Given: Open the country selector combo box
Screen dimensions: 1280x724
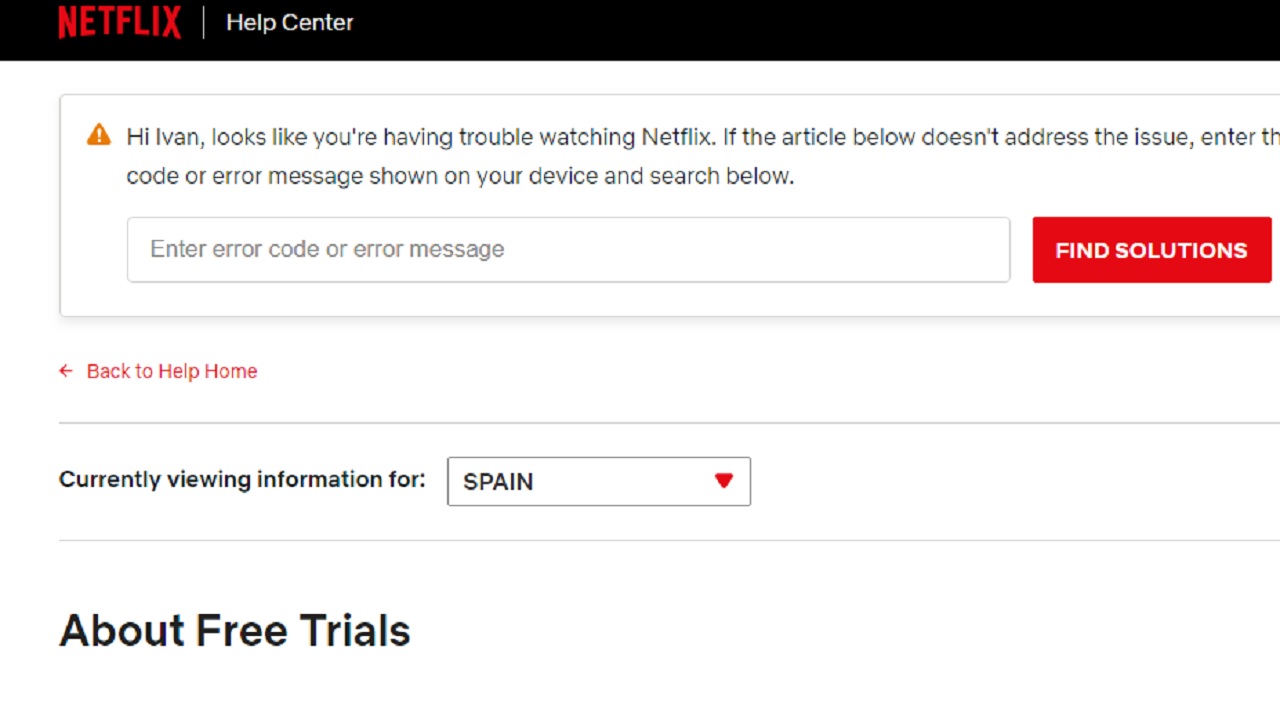Looking at the screenshot, I should tap(598, 481).
